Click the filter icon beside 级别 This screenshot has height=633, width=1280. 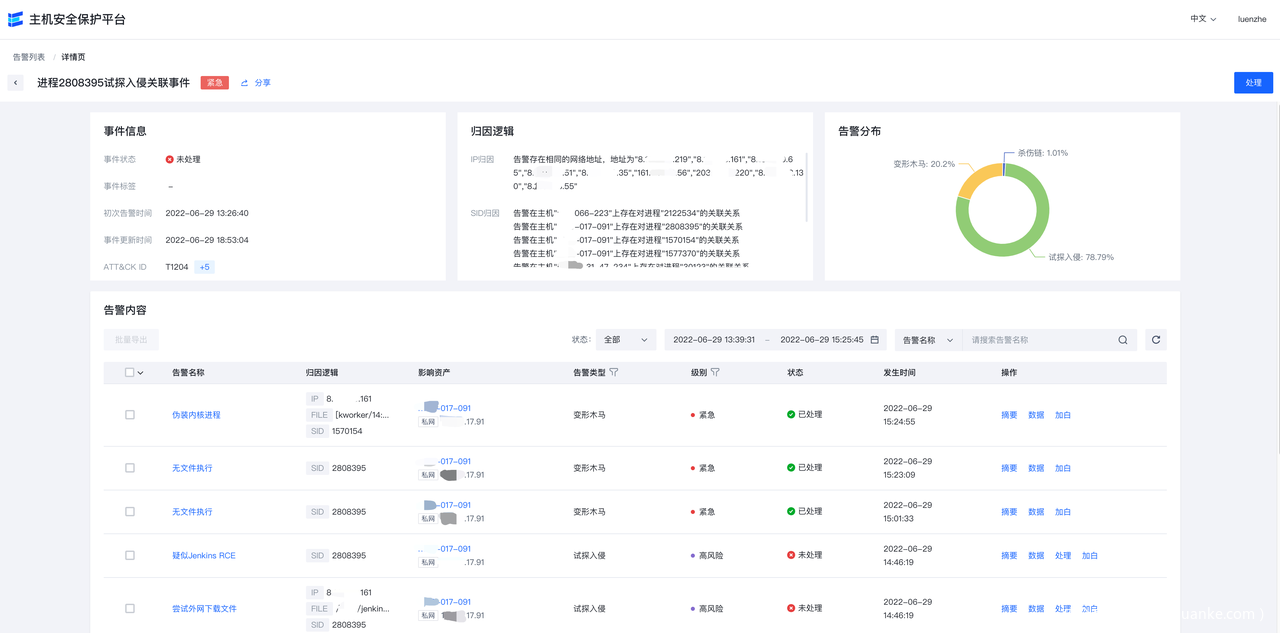pos(715,372)
